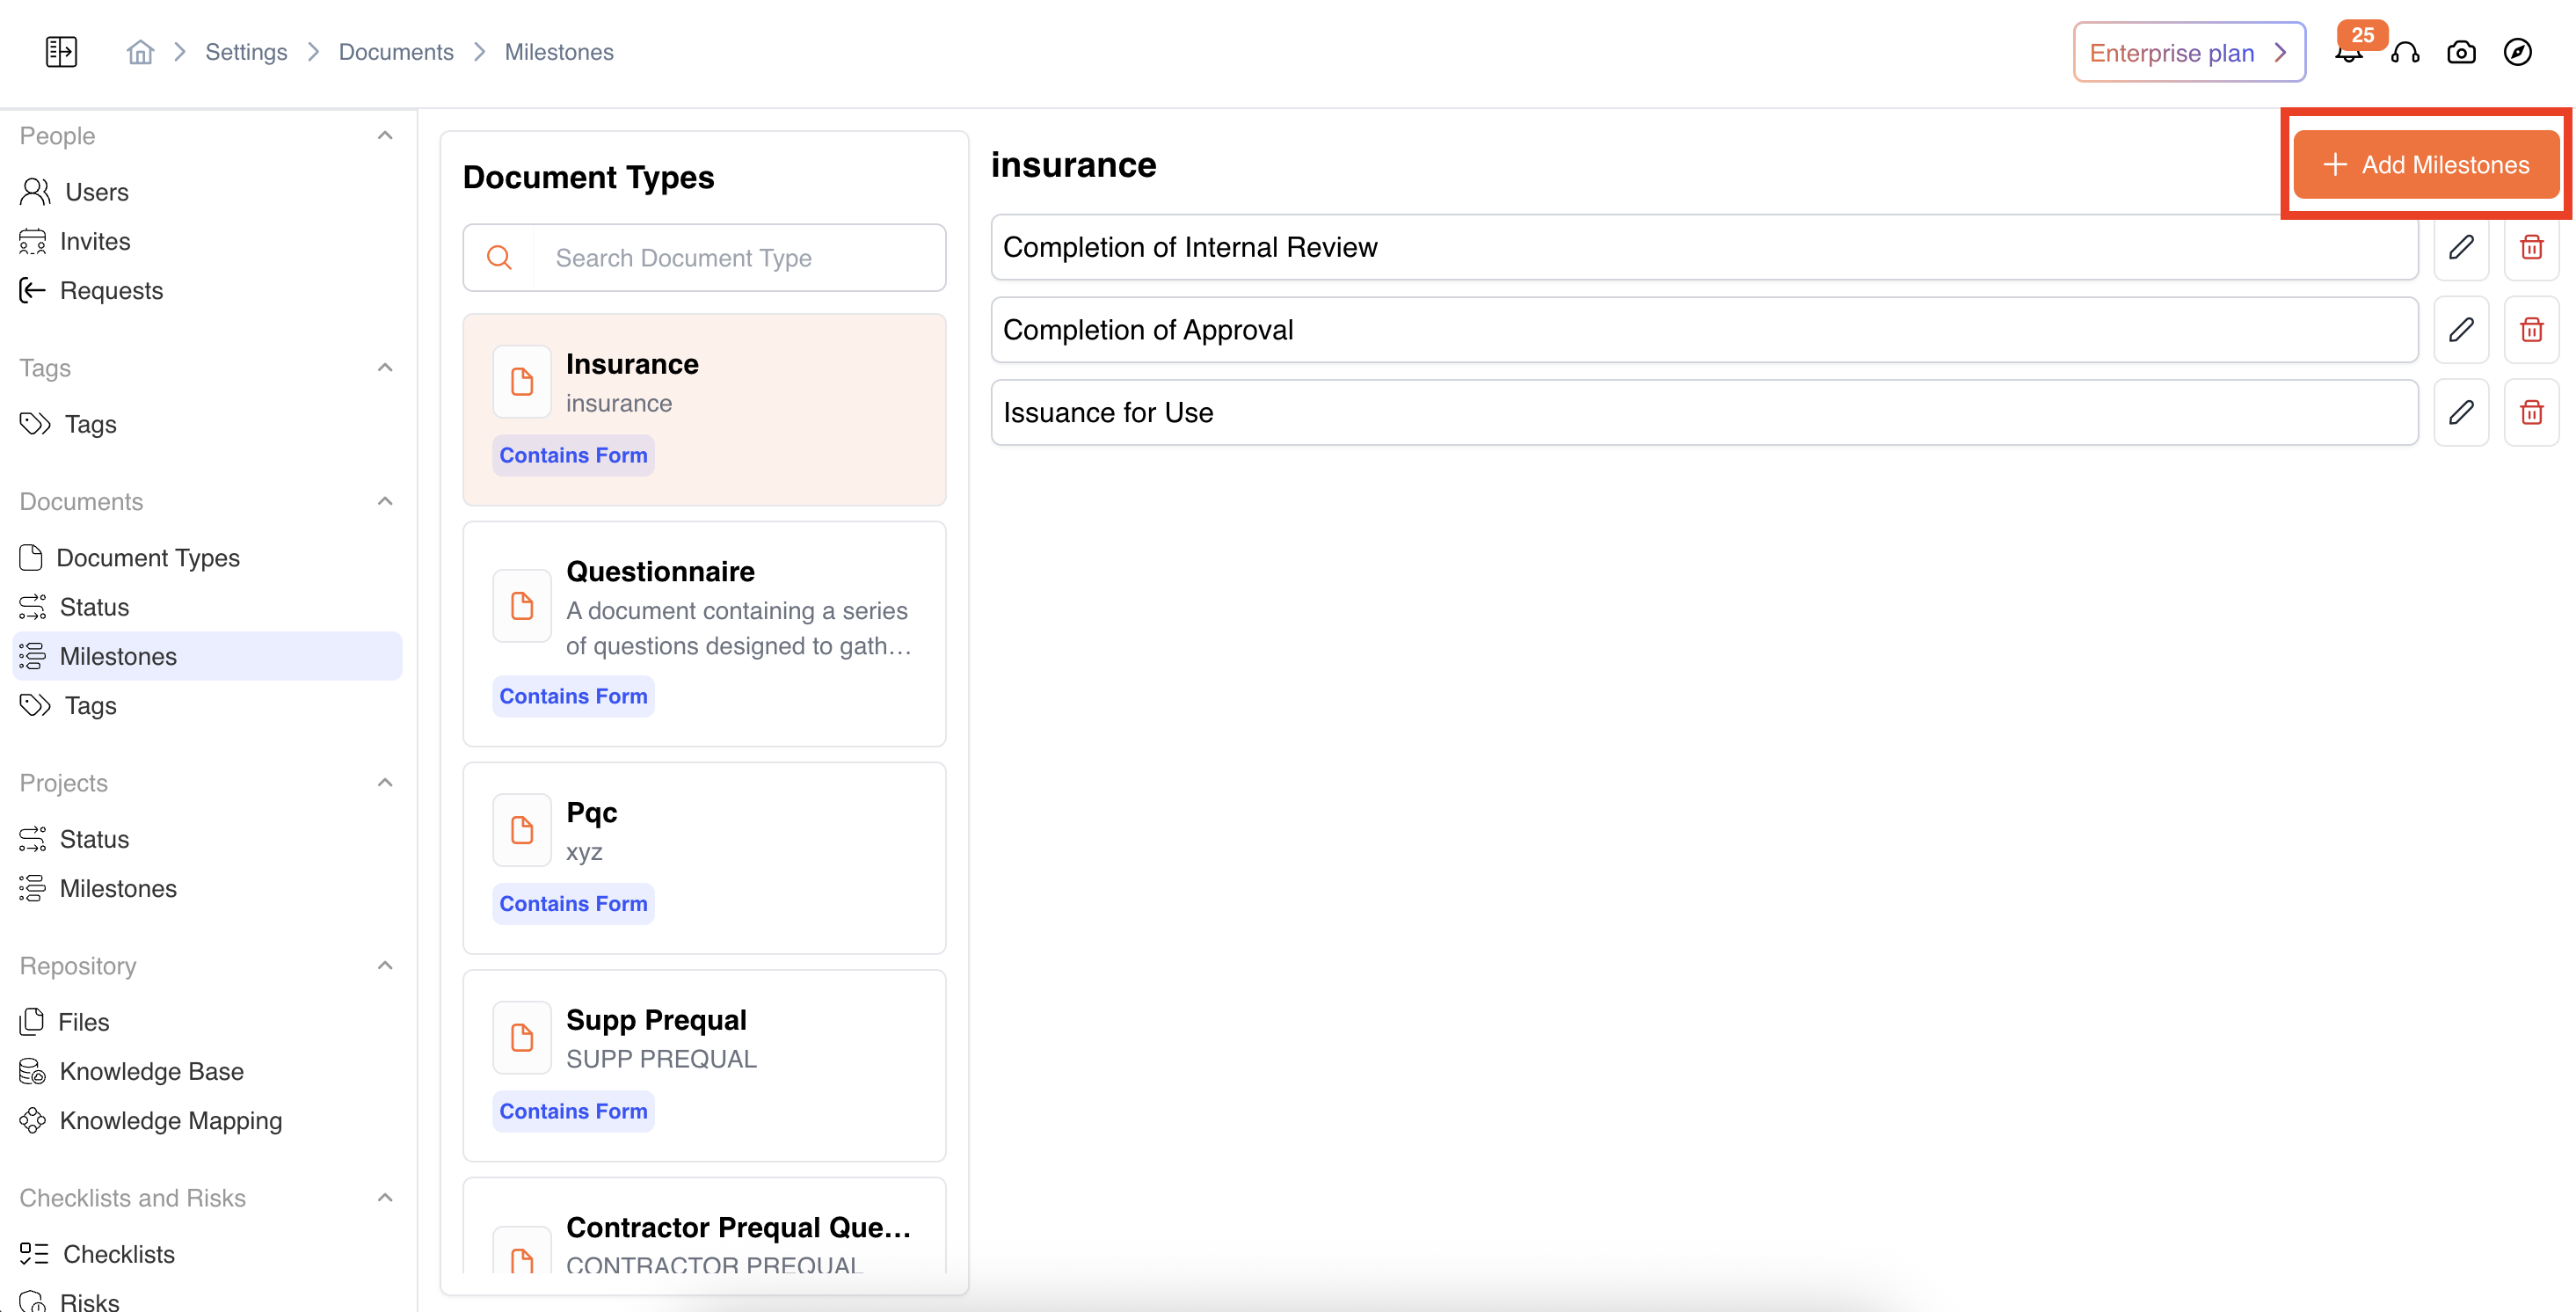Edit the Issuance for Use milestone
Image resolution: width=2576 pixels, height=1312 pixels.
[x=2461, y=412]
